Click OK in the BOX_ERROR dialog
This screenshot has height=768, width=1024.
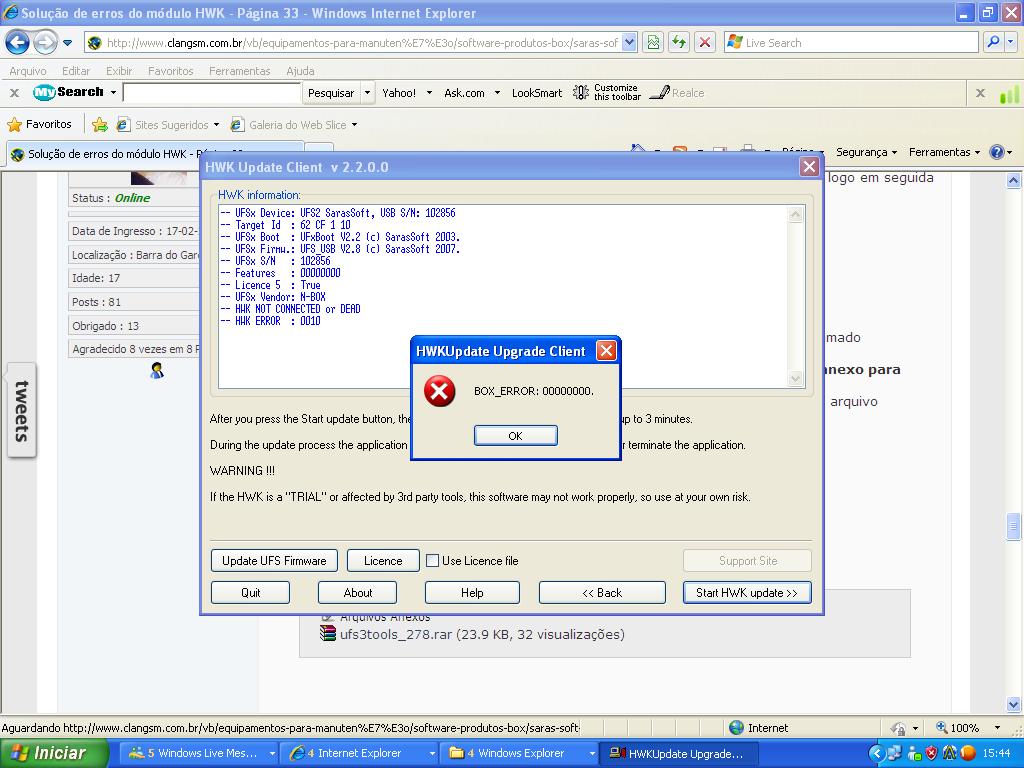point(515,436)
